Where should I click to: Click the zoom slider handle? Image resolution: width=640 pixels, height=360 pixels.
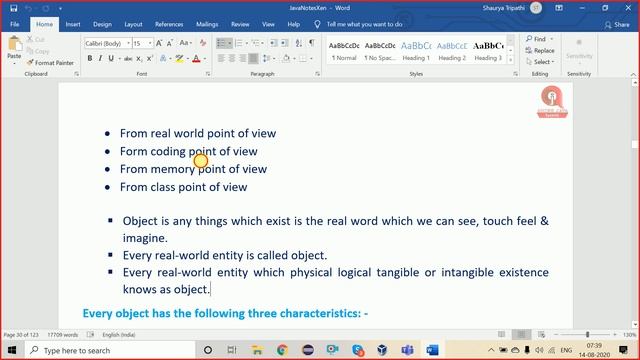587,335
